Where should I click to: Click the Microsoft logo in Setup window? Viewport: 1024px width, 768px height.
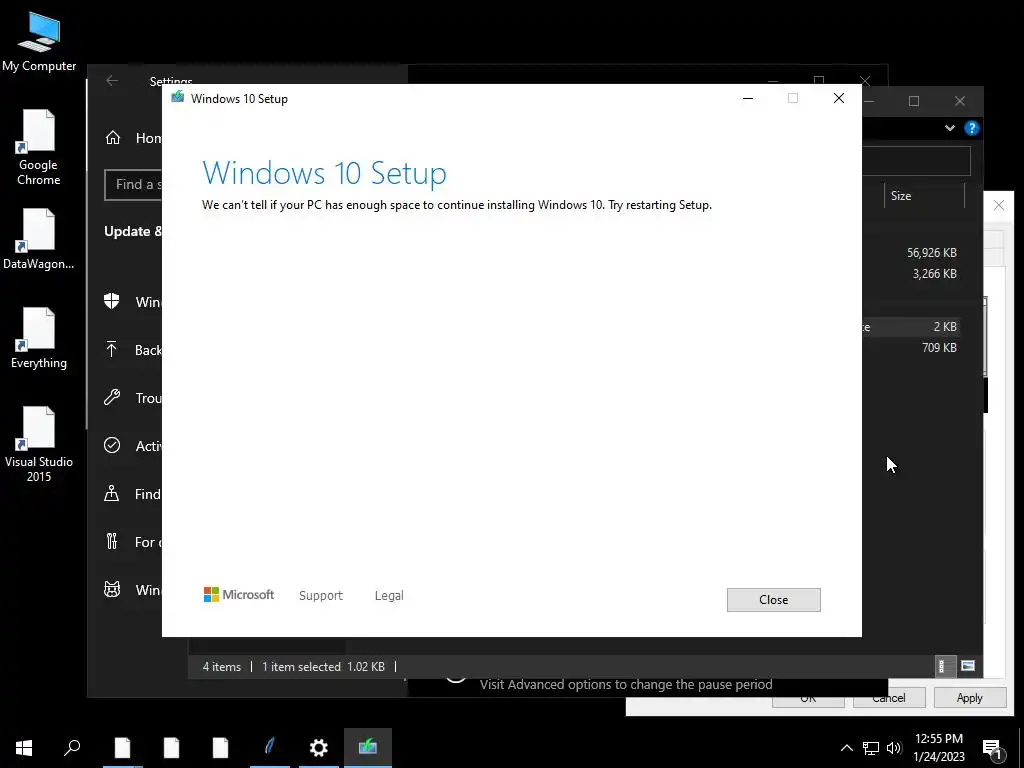tap(238, 594)
